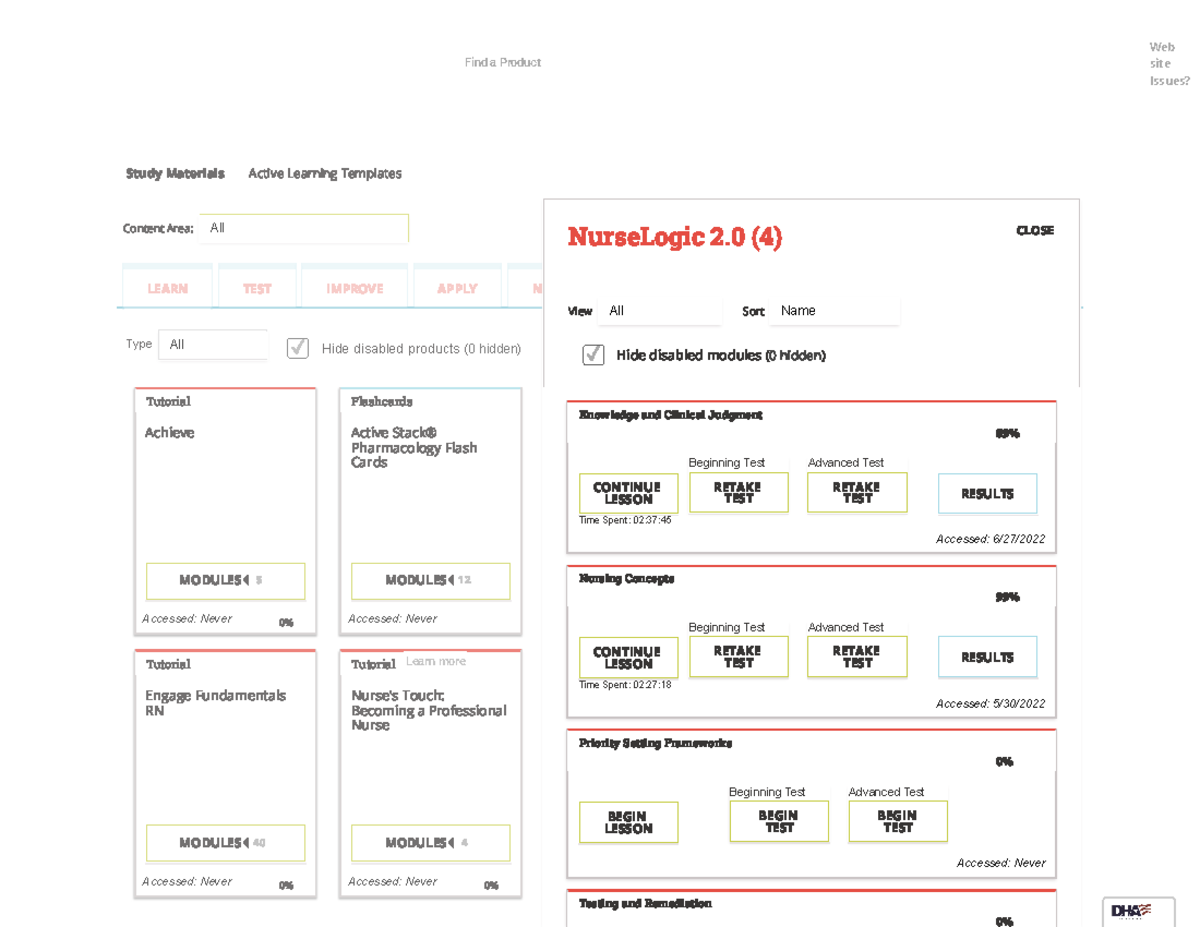Image resolution: width=1200 pixels, height=927 pixels.
Task: Open the Sort by Name dropdown
Action: [x=834, y=311]
